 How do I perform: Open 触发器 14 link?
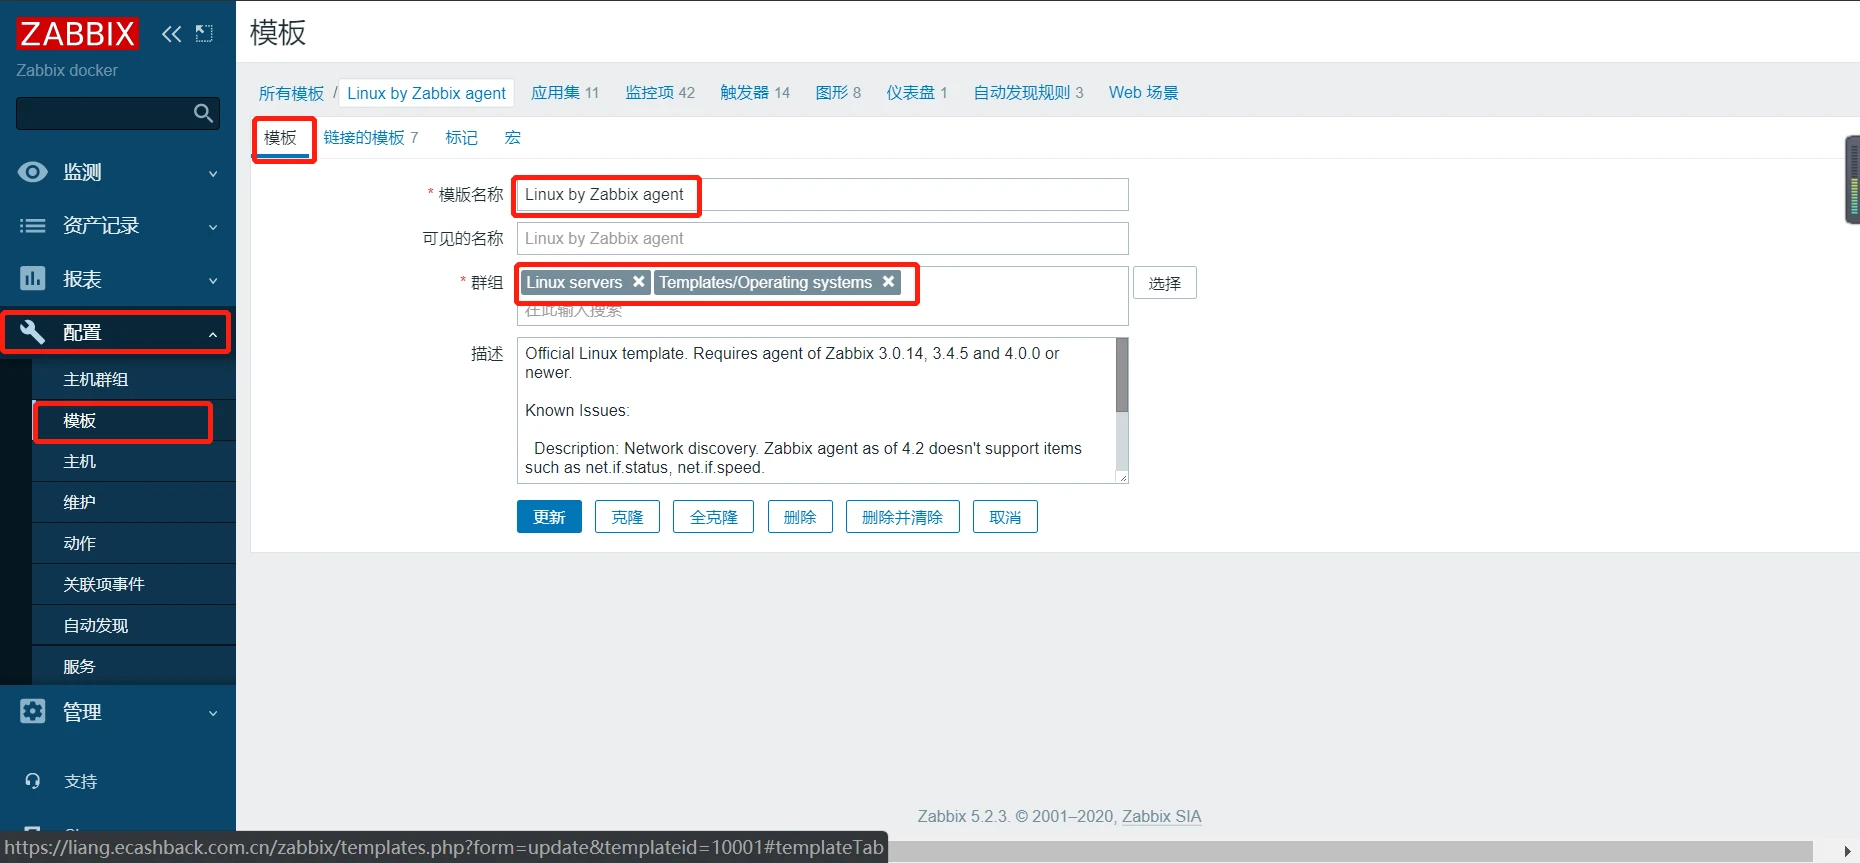pos(755,93)
